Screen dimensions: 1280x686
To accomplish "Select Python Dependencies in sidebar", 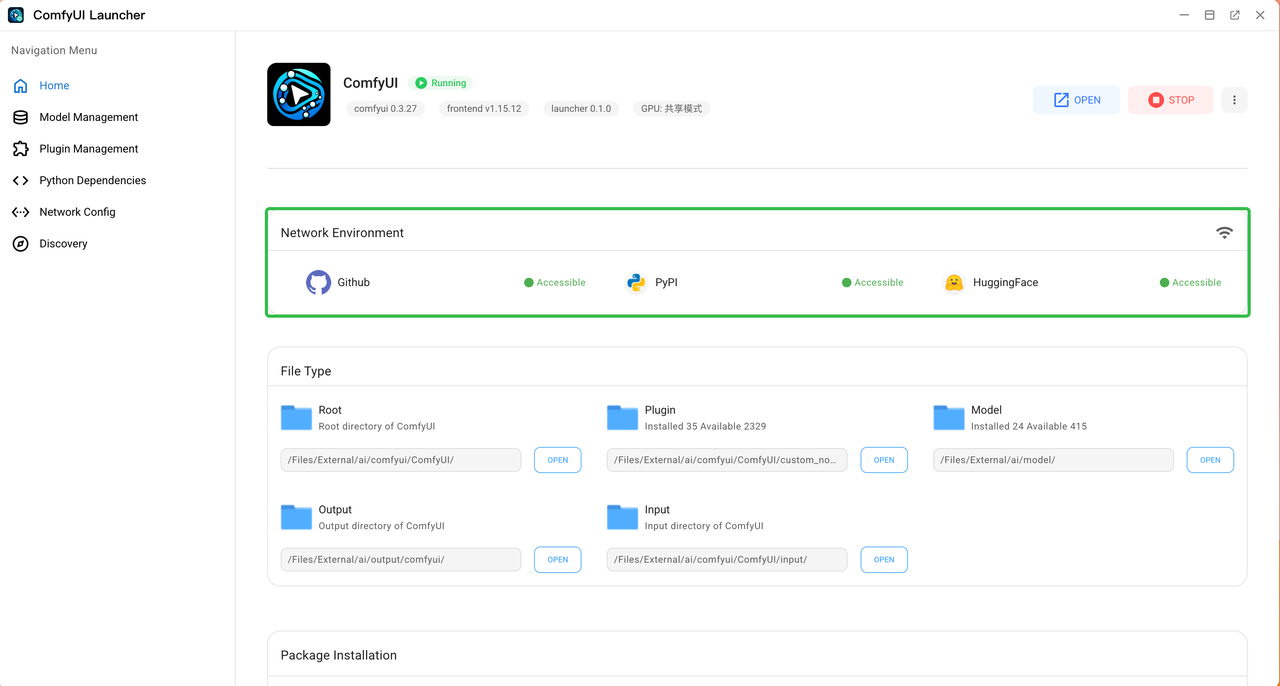I will (92, 181).
